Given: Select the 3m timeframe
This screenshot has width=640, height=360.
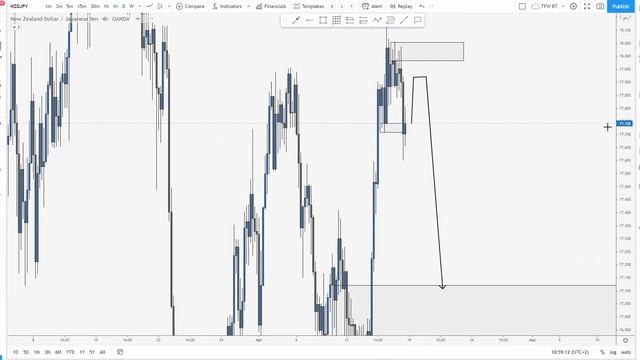Looking at the screenshot, I should point(59,6).
